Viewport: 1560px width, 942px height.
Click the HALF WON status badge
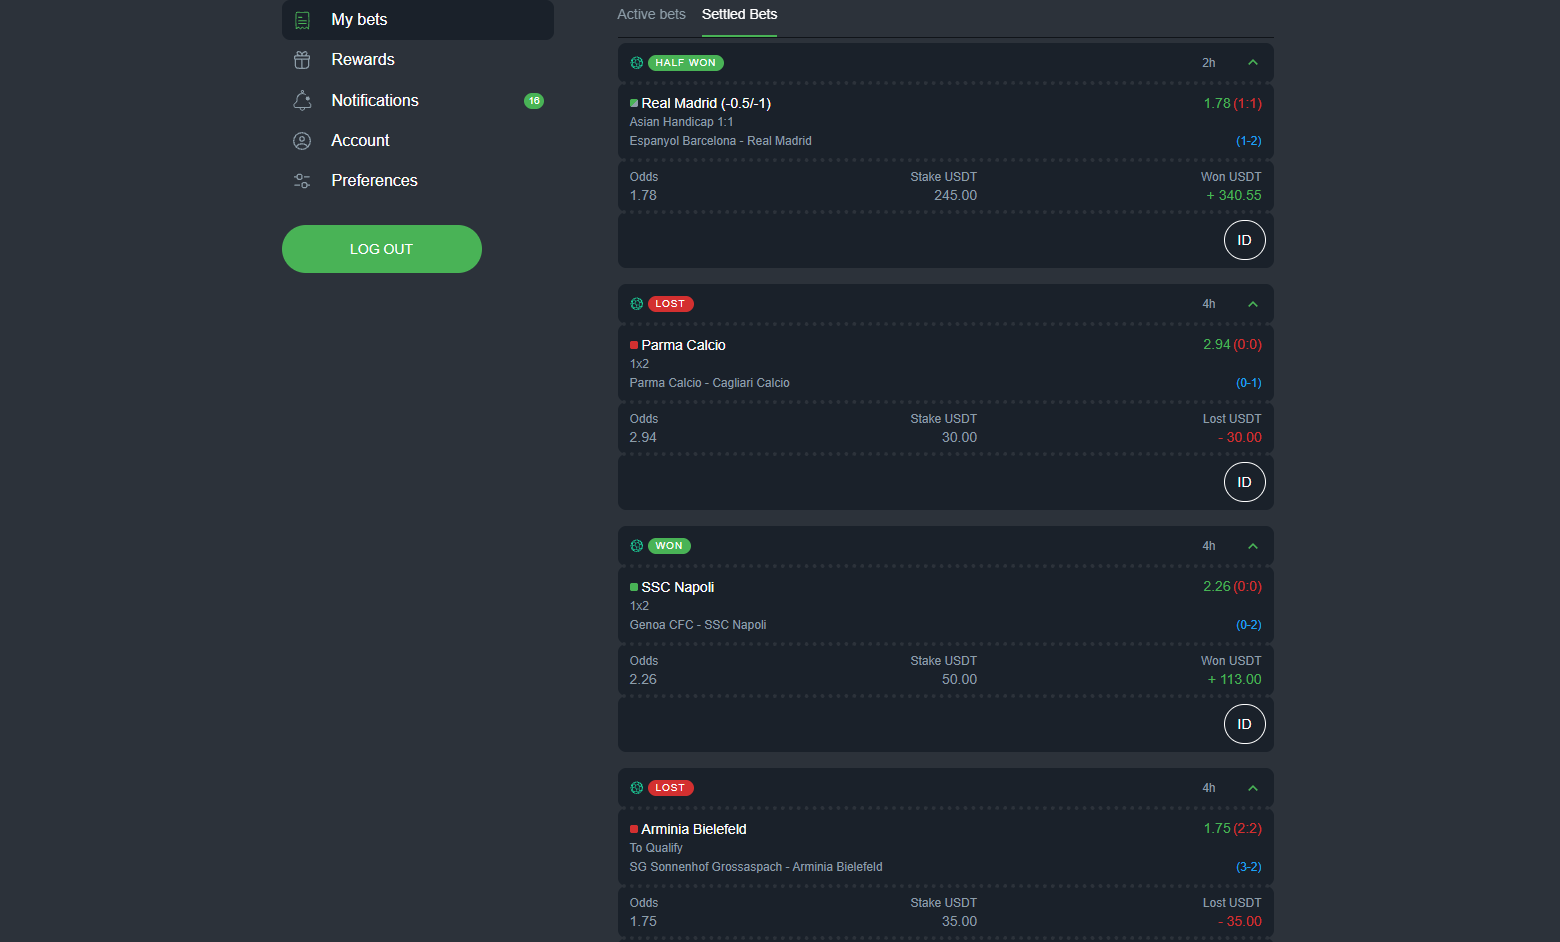click(686, 63)
